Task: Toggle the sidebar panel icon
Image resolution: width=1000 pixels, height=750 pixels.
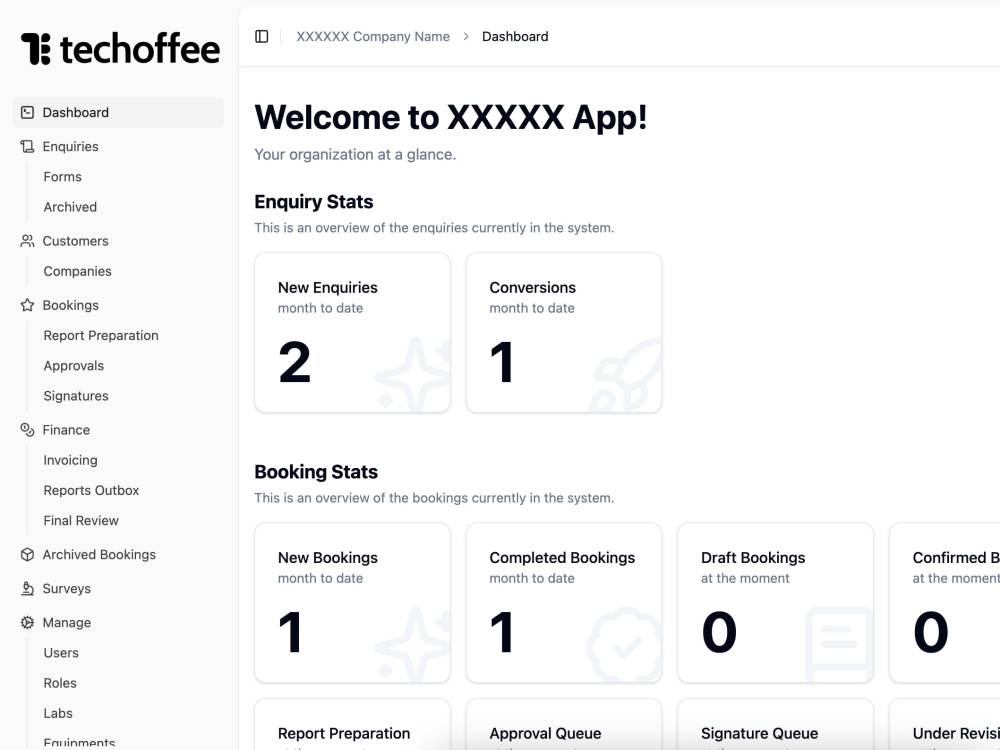Action: click(261, 36)
